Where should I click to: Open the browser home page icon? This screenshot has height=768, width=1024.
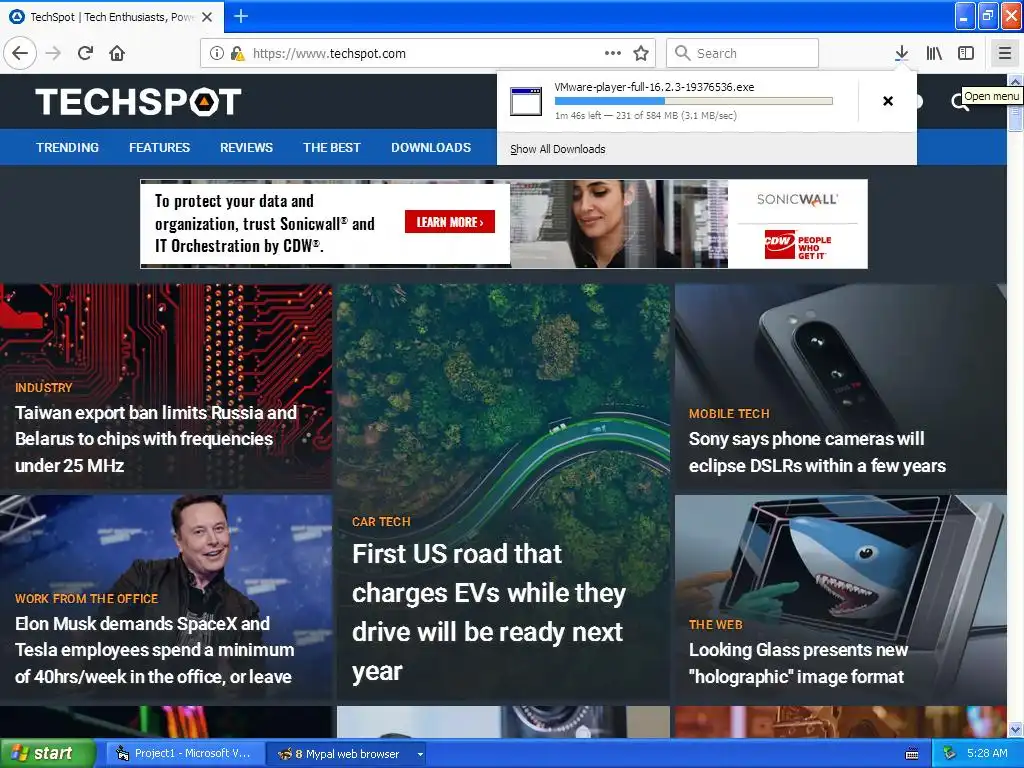click(117, 53)
